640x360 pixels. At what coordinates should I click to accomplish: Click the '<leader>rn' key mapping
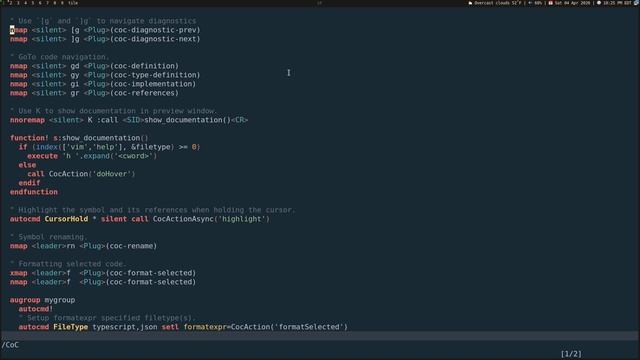tap(53, 245)
